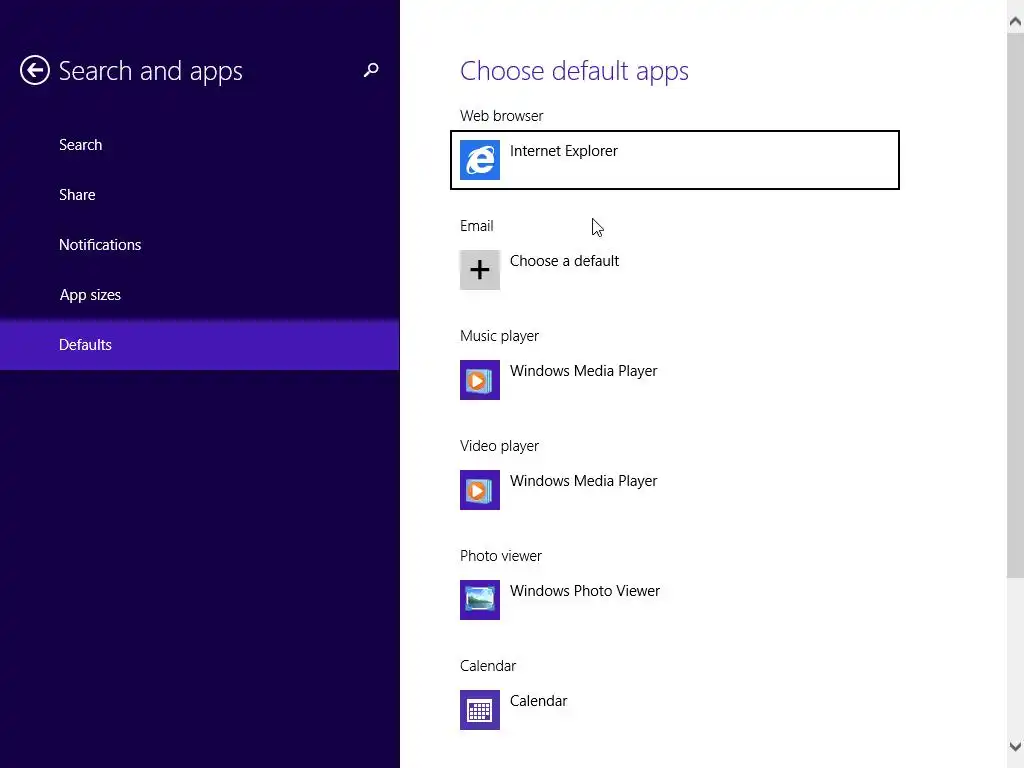1024x768 pixels.
Task: Change Music player's Windows Media Player default
Action: pos(675,380)
